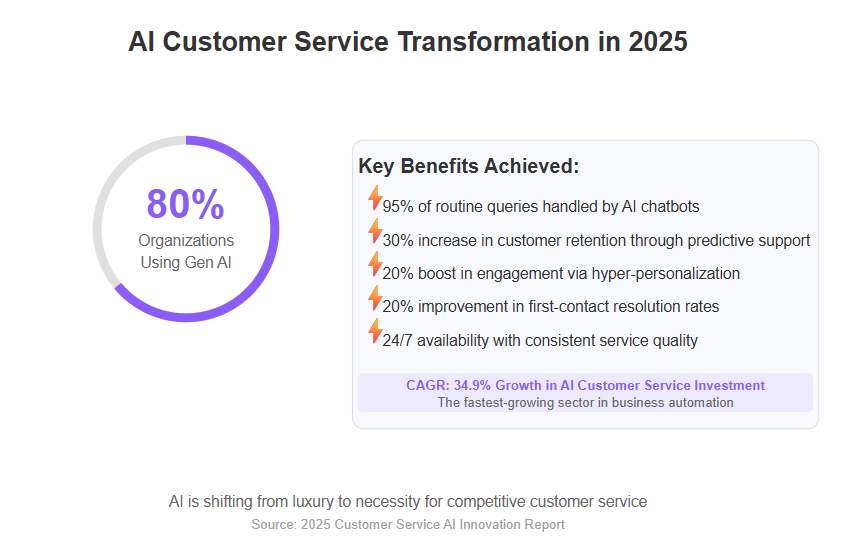The height and width of the screenshot is (548, 852).
Task: Select the 24/7 availability benefit text
Action: click(x=540, y=340)
